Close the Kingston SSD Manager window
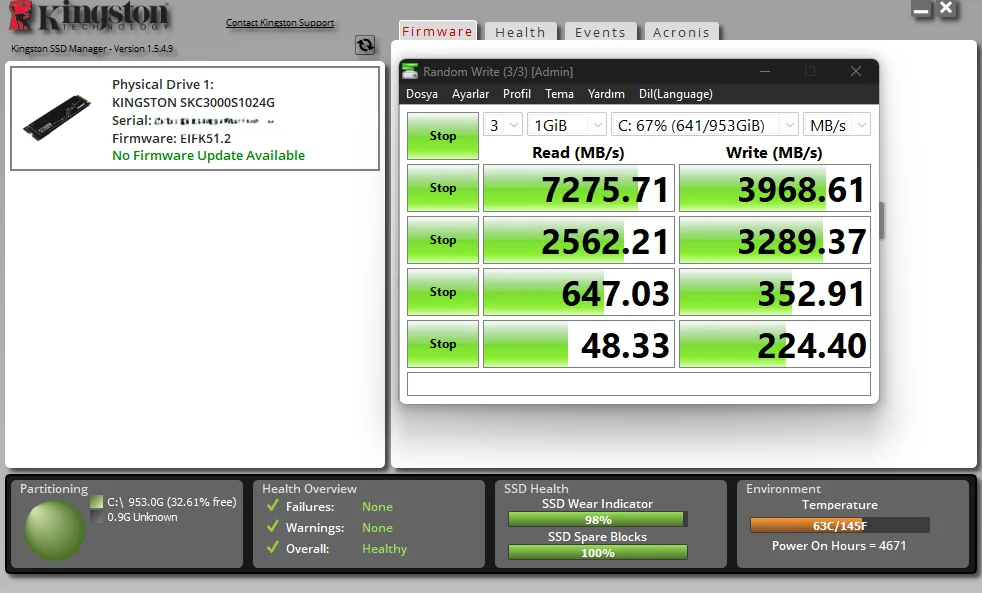Screen dimensions: 982x593 point(946,9)
